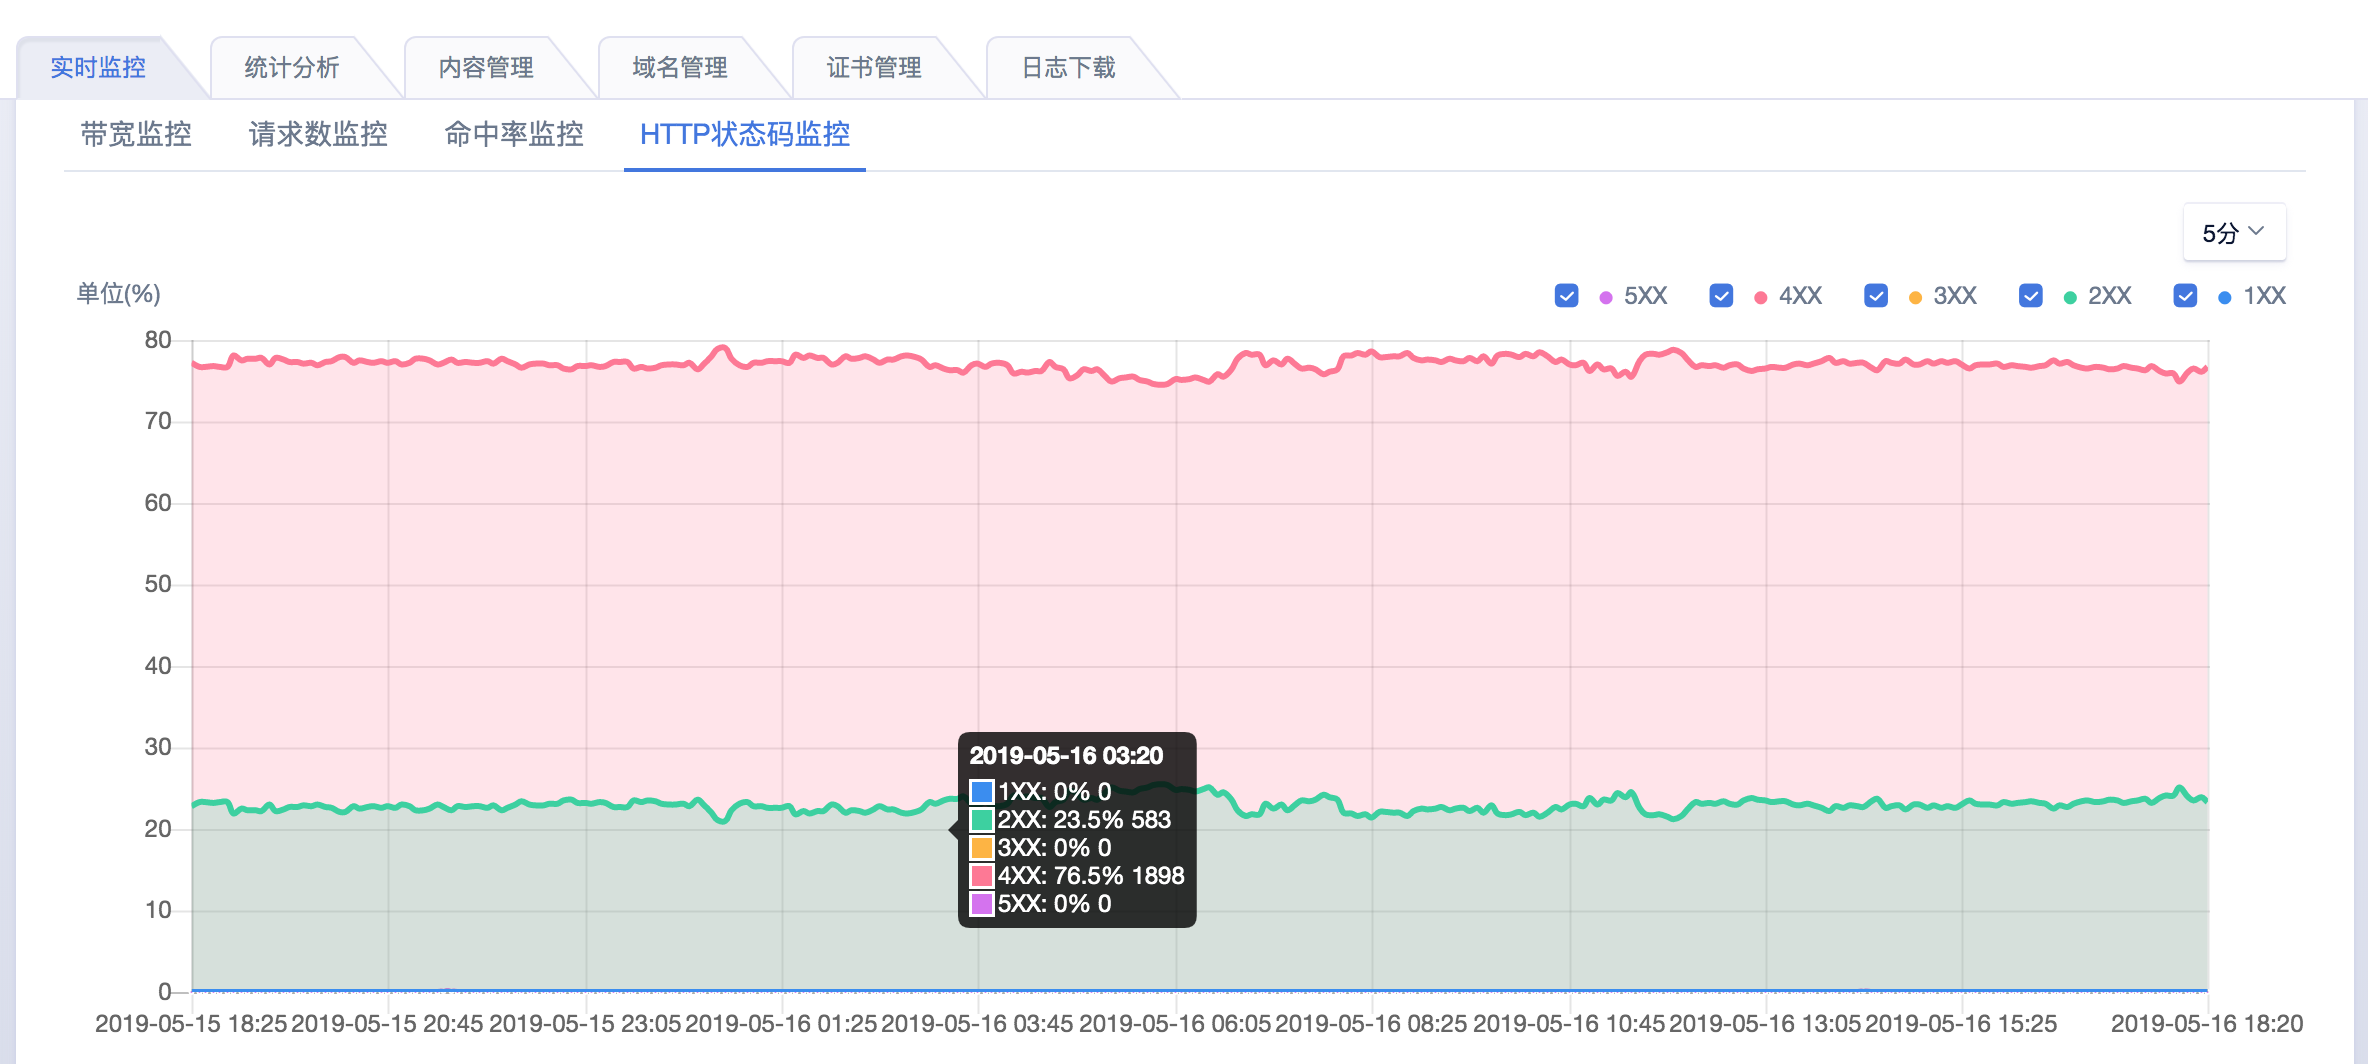Click the green 2XX legend dot

click(2070, 297)
